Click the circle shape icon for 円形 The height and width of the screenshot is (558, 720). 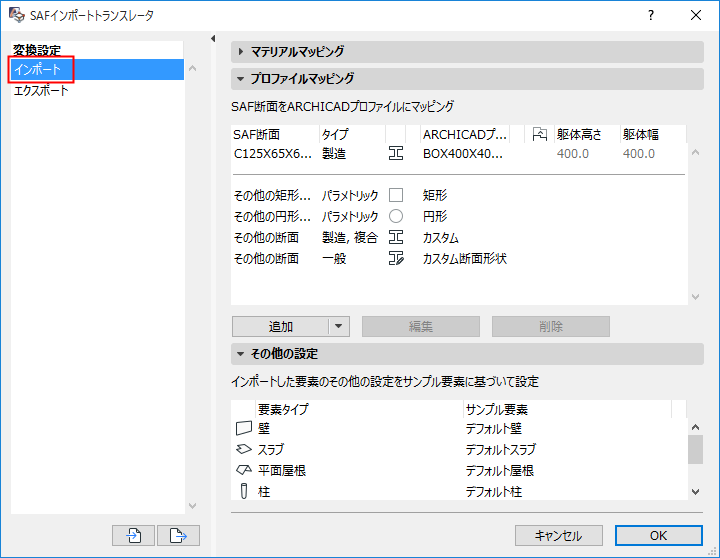[396, 216]
